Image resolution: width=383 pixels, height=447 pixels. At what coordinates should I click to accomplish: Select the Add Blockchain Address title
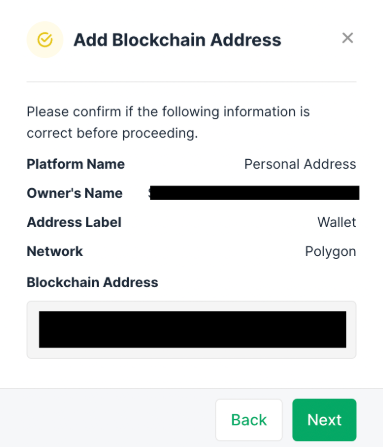(x=177, y=40)
